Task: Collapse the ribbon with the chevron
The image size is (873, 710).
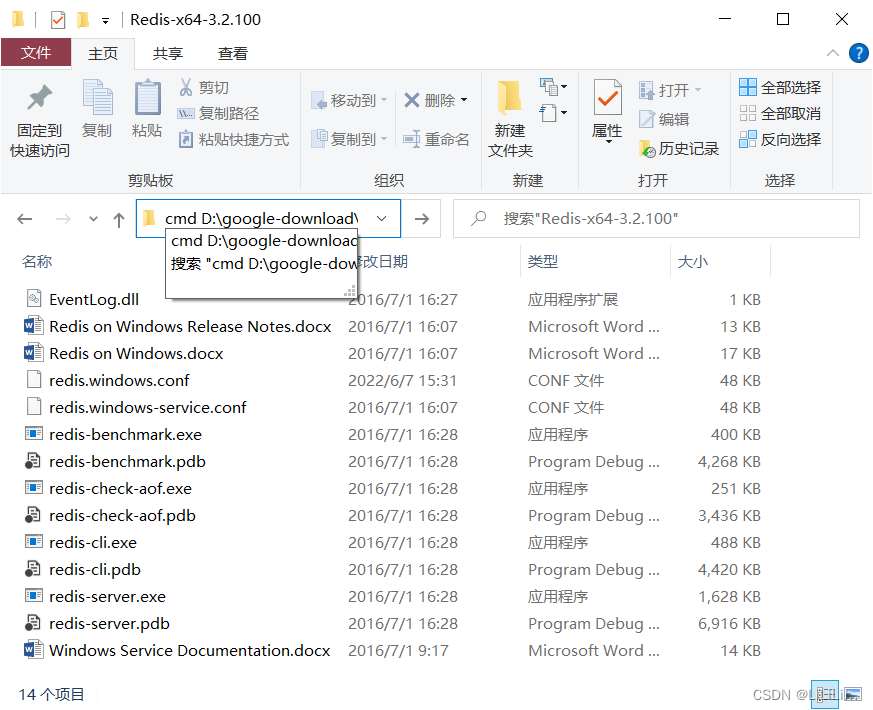Action: click(832, 53)
